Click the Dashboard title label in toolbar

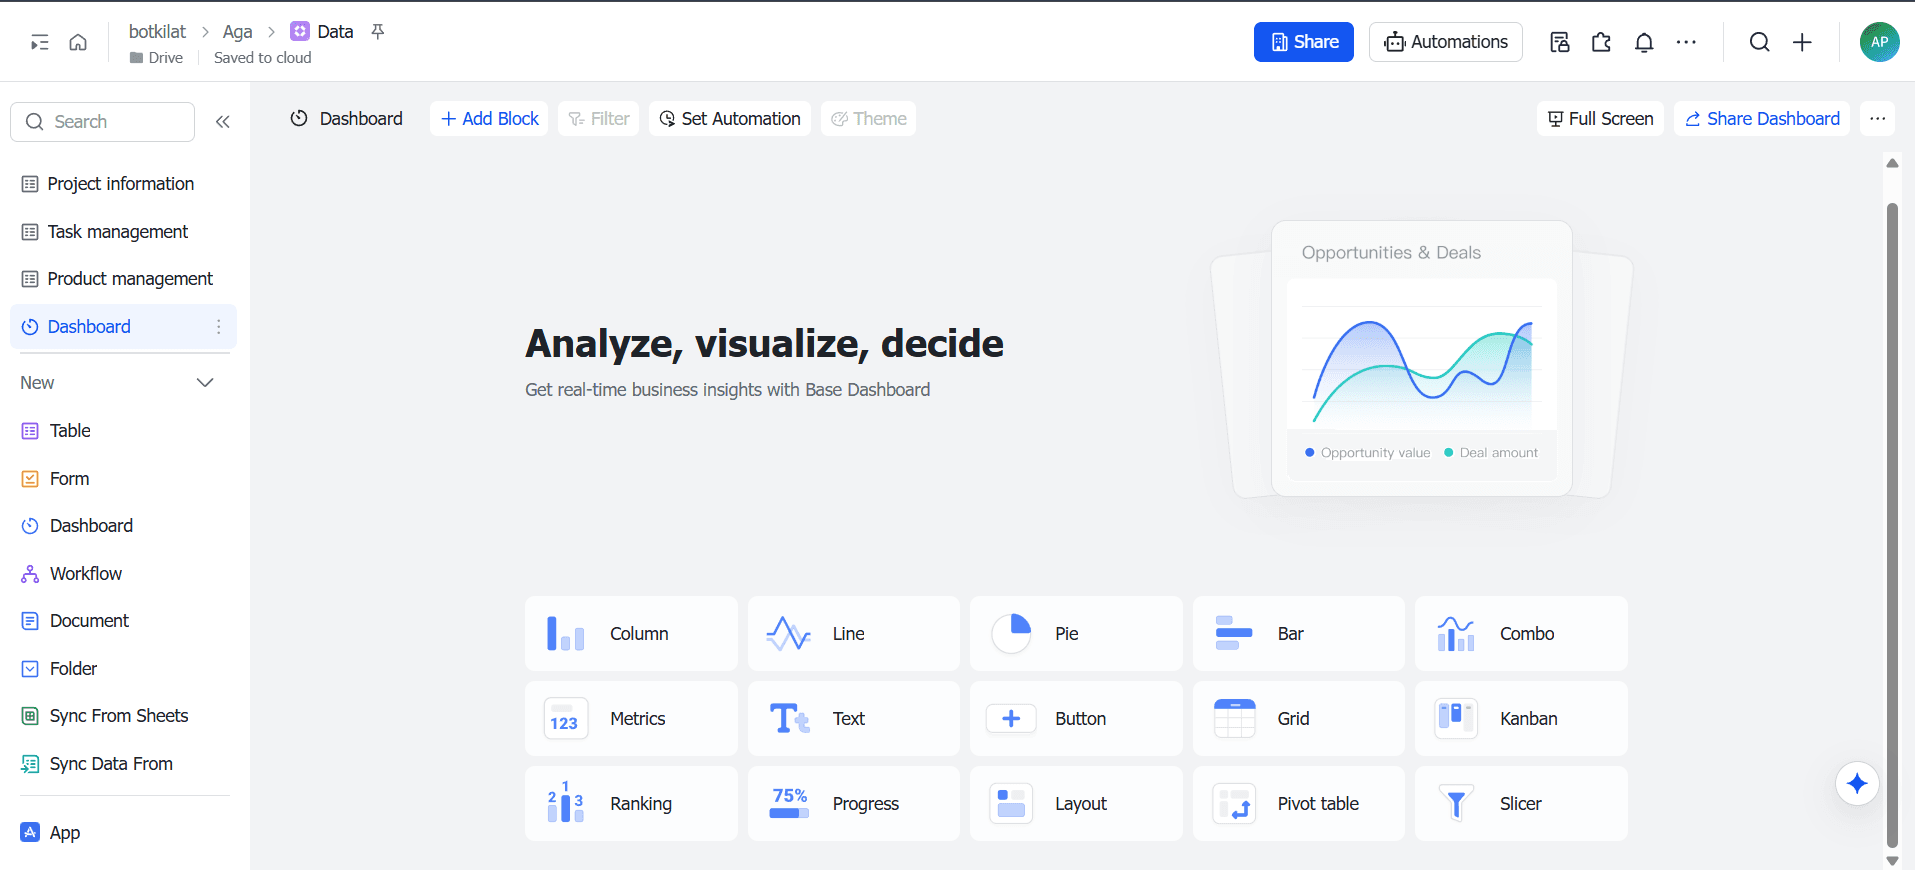click(361, 119)
